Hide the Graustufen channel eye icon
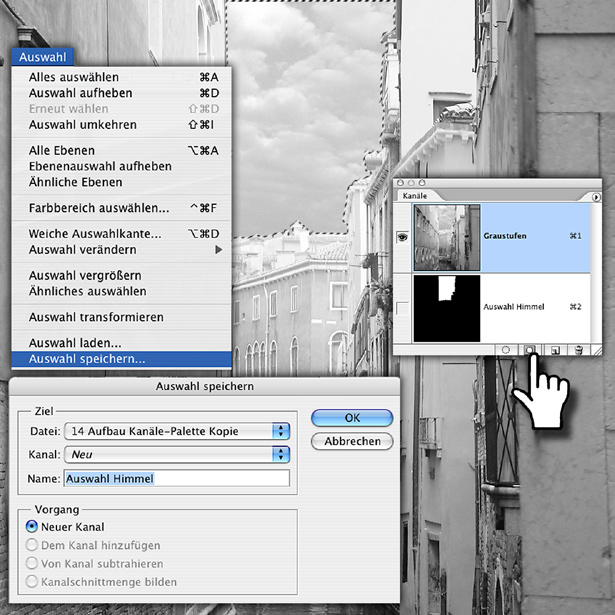Screen dimensions: 615x615 [x=402, y=237]
